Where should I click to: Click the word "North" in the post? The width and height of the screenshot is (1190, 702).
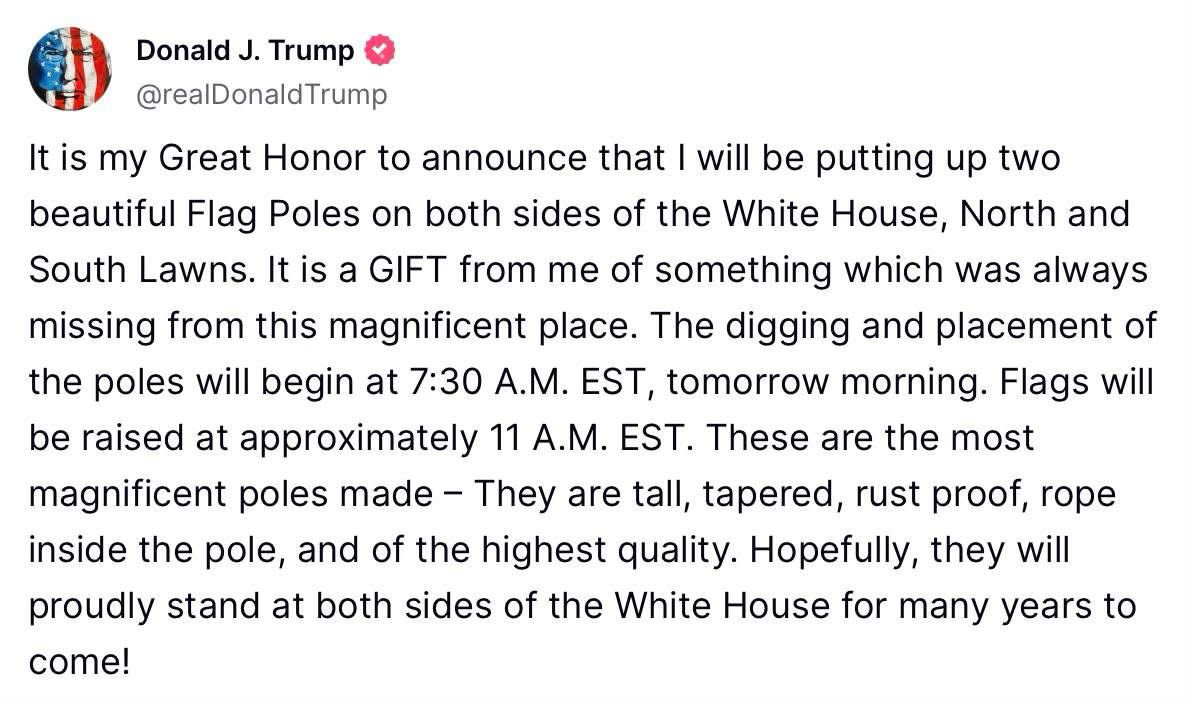[x=1007, y=214]
